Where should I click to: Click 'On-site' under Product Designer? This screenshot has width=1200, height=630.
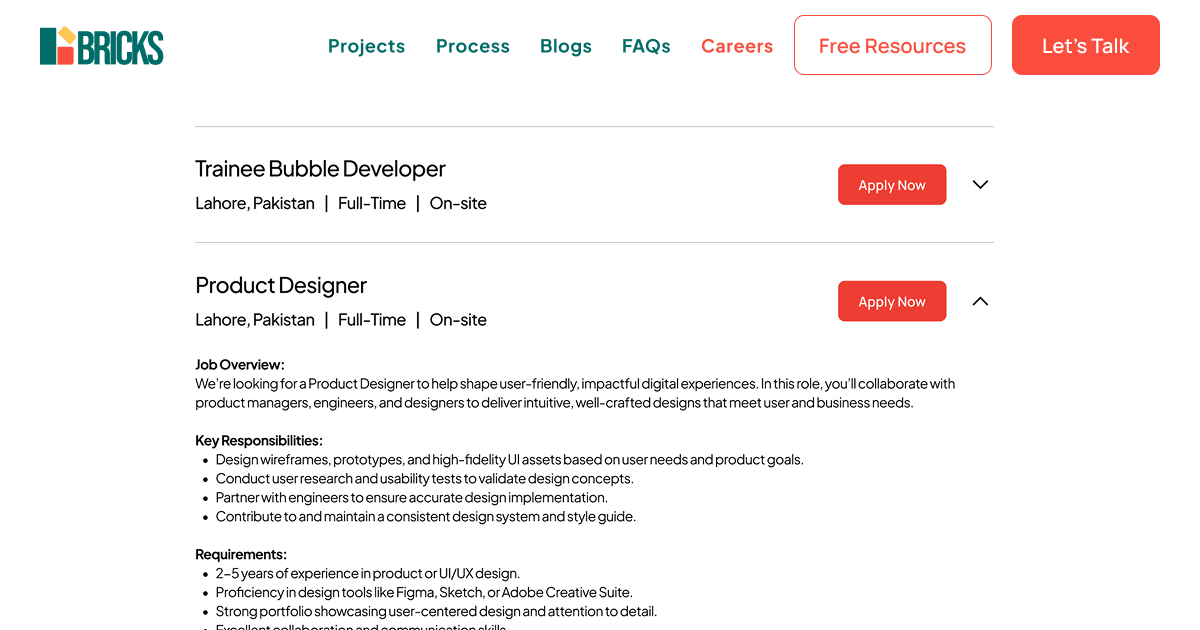point(458,320)
